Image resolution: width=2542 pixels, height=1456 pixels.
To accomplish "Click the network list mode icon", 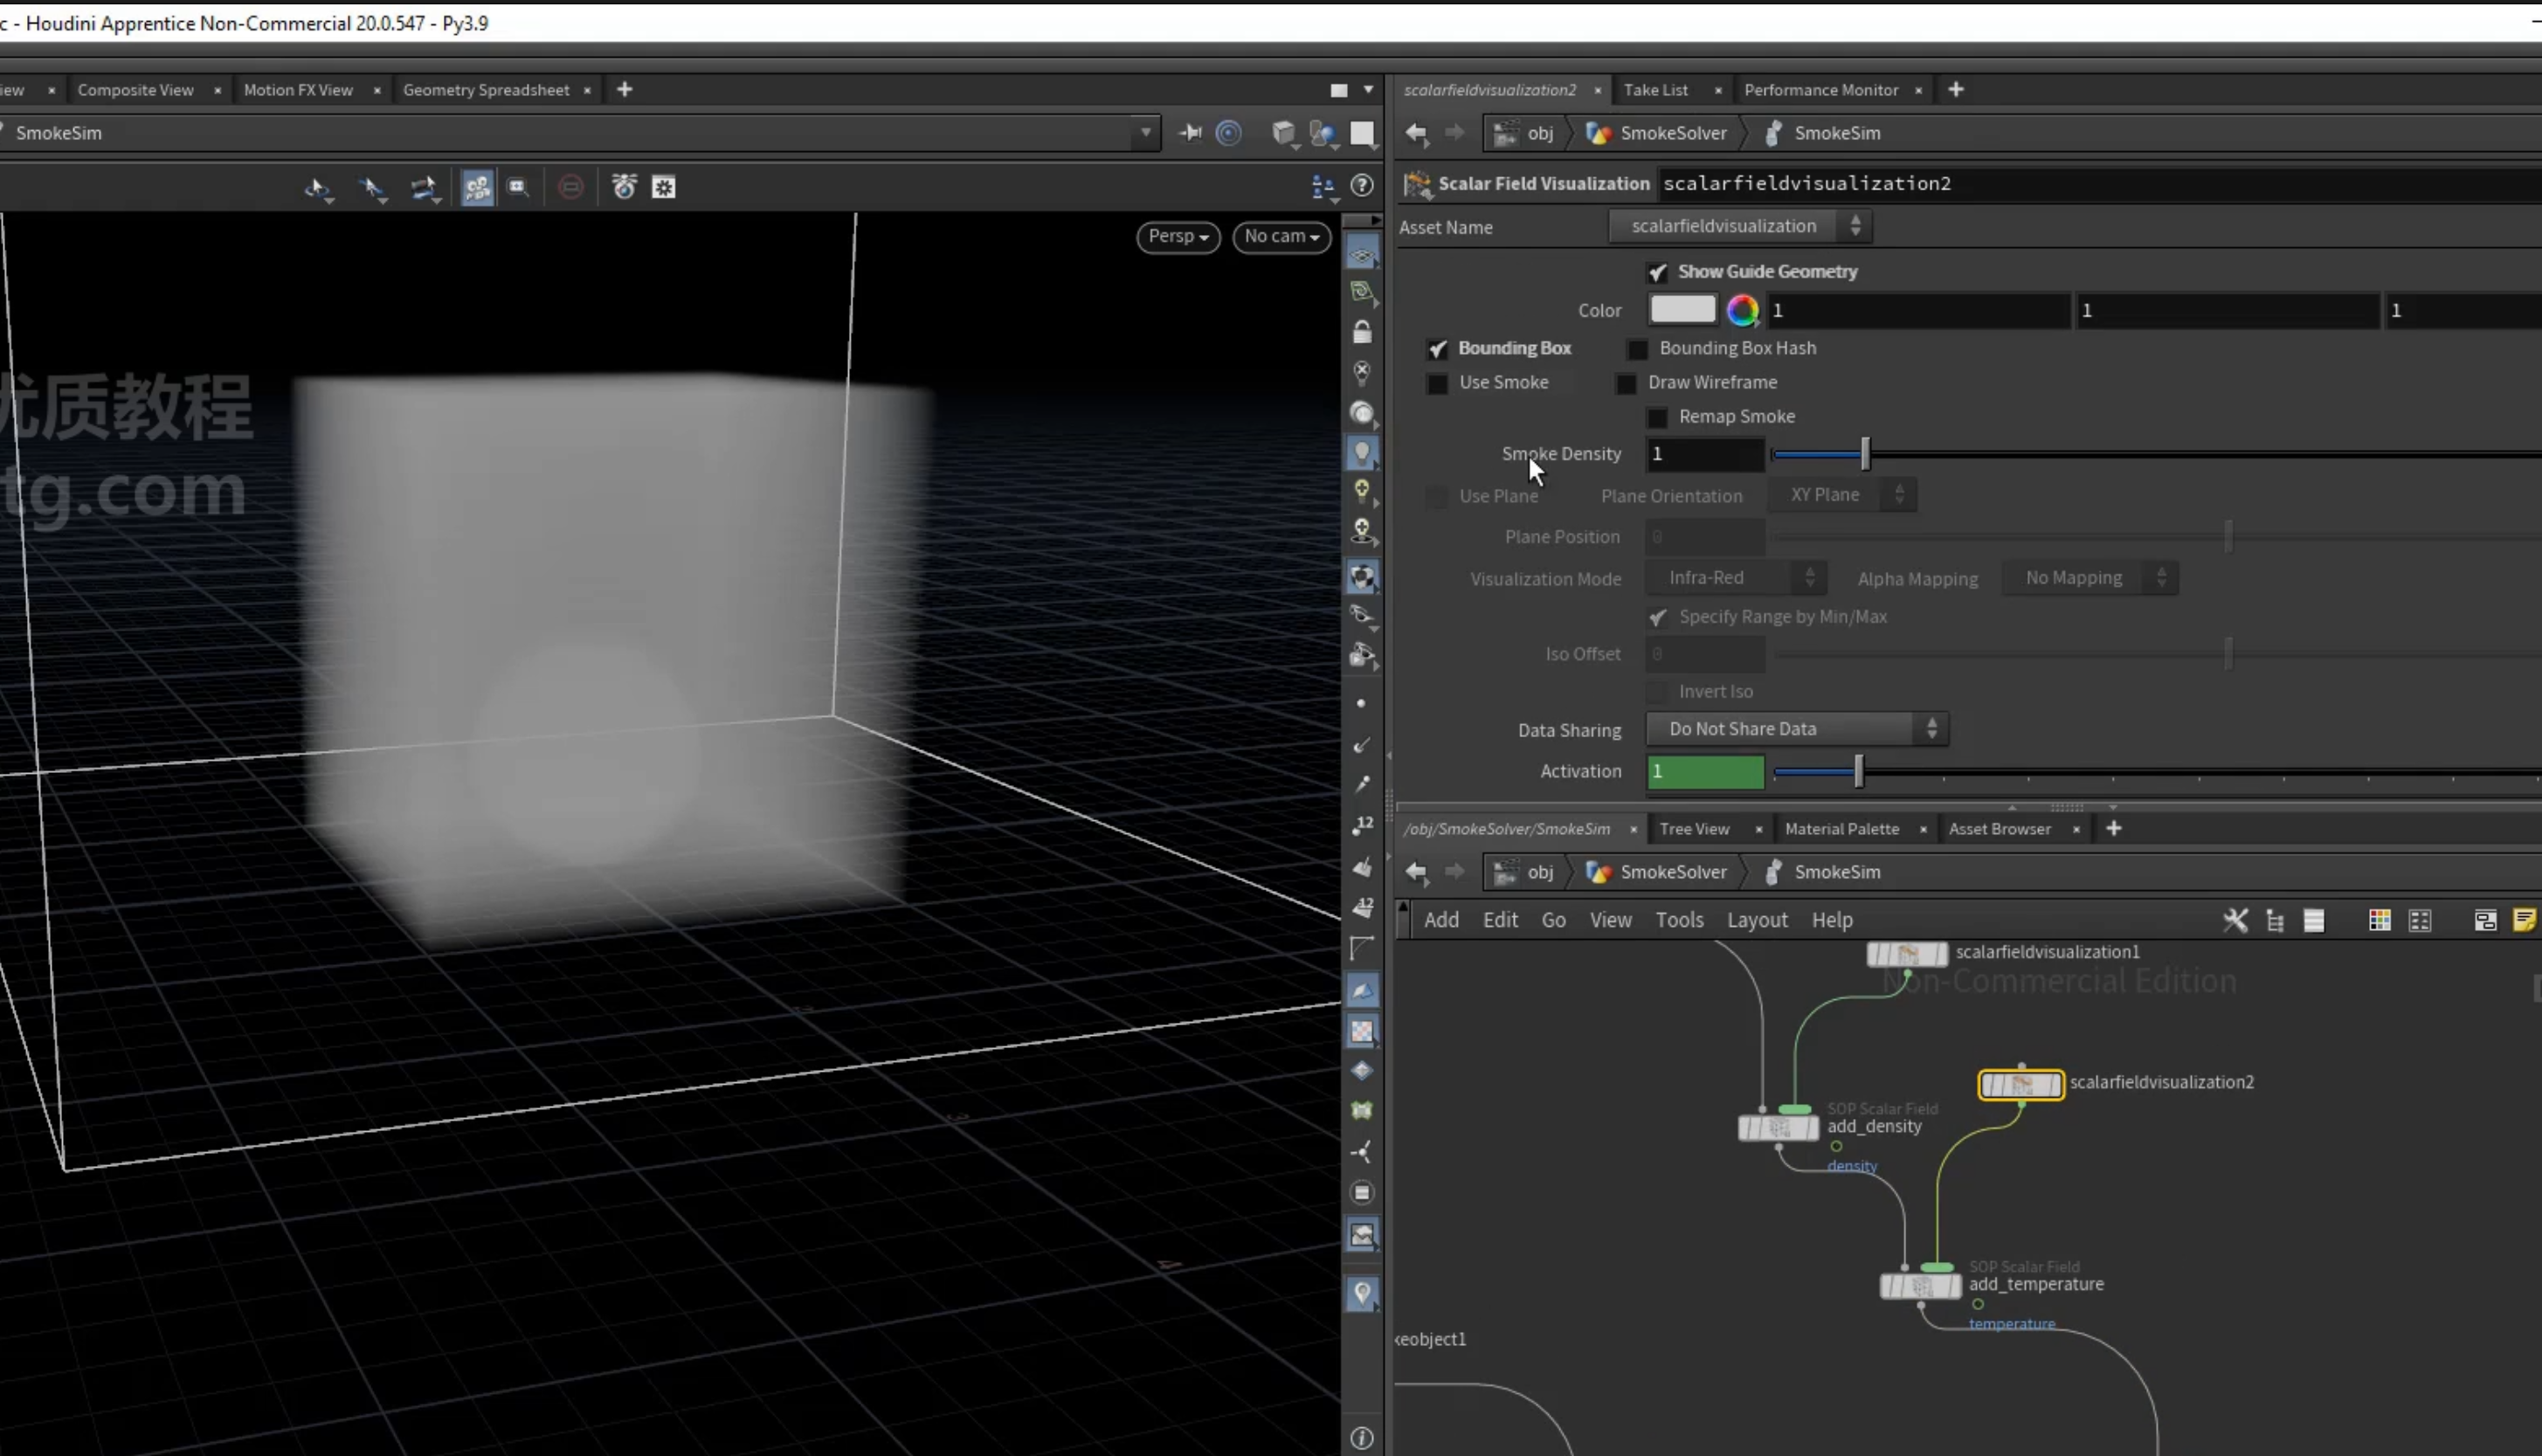I will [2314, 920].
